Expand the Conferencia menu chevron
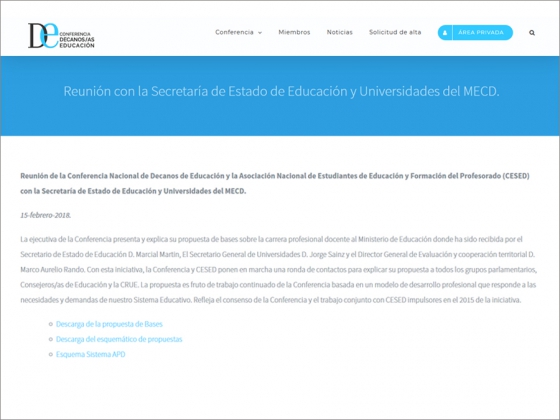This screenshot has height=420, width=560. pyautogui.click(x=260, y=32)
